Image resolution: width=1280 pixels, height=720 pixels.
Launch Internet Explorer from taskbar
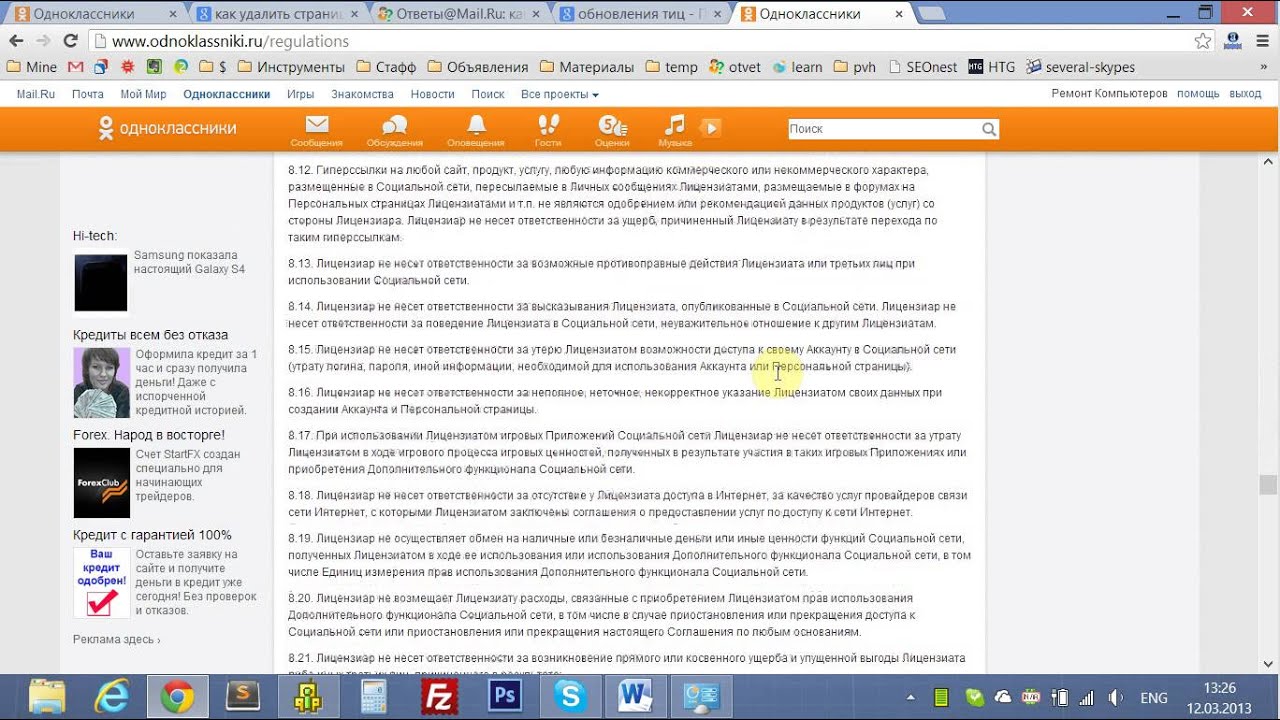[x=112, y=697]
